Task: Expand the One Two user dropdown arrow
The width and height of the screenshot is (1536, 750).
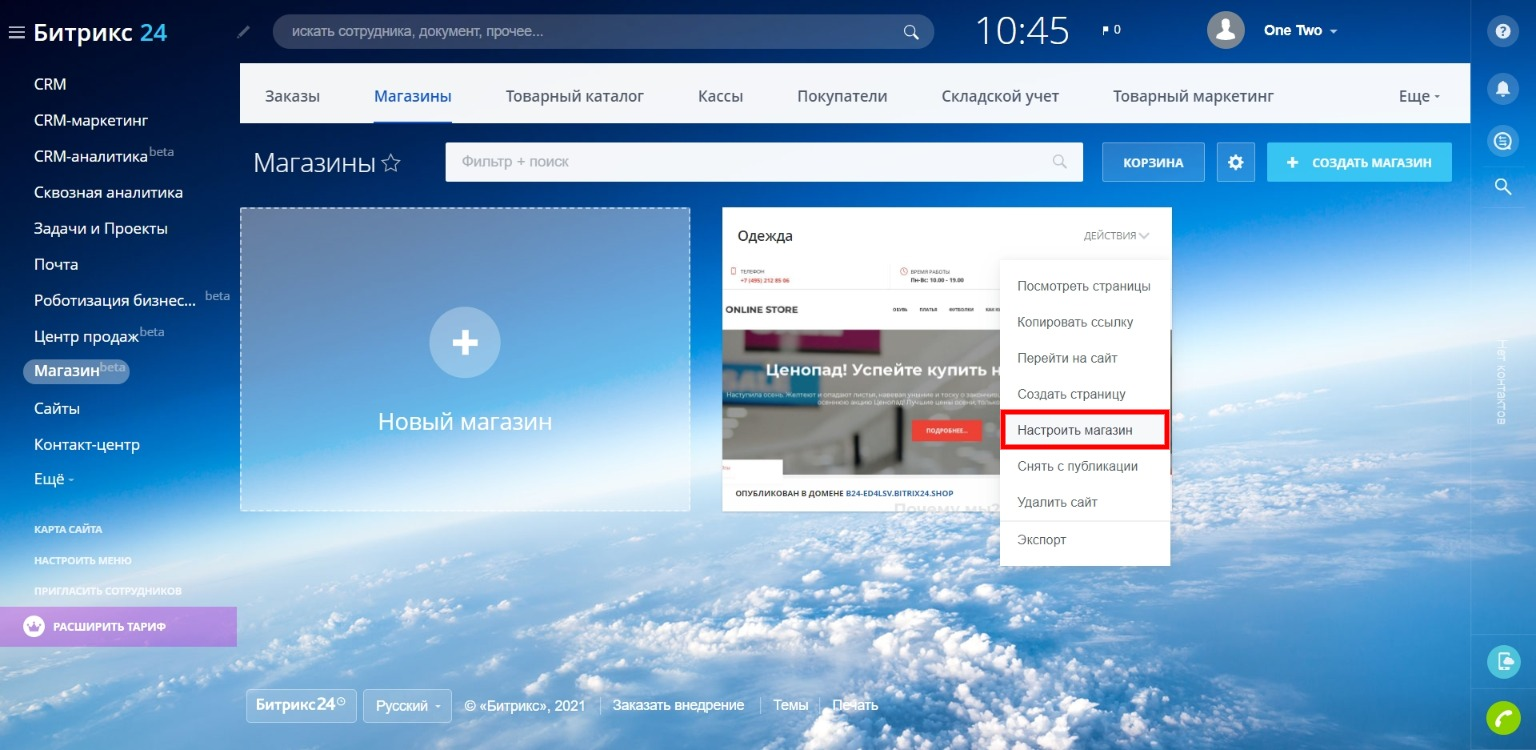Action: coord(1333,31)
